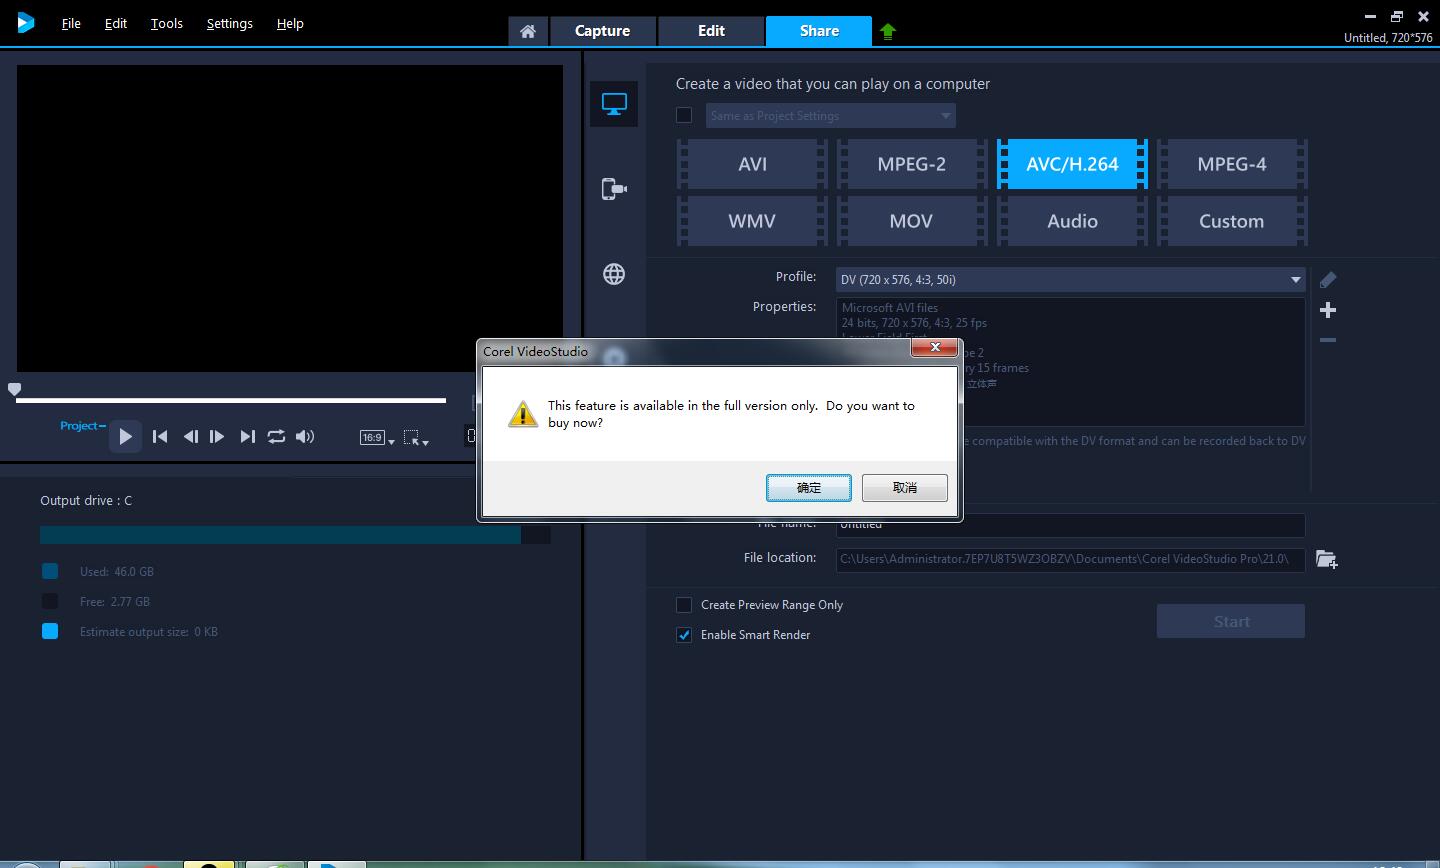Disable the Enable Smart Render checkbox

click(684, 635)
